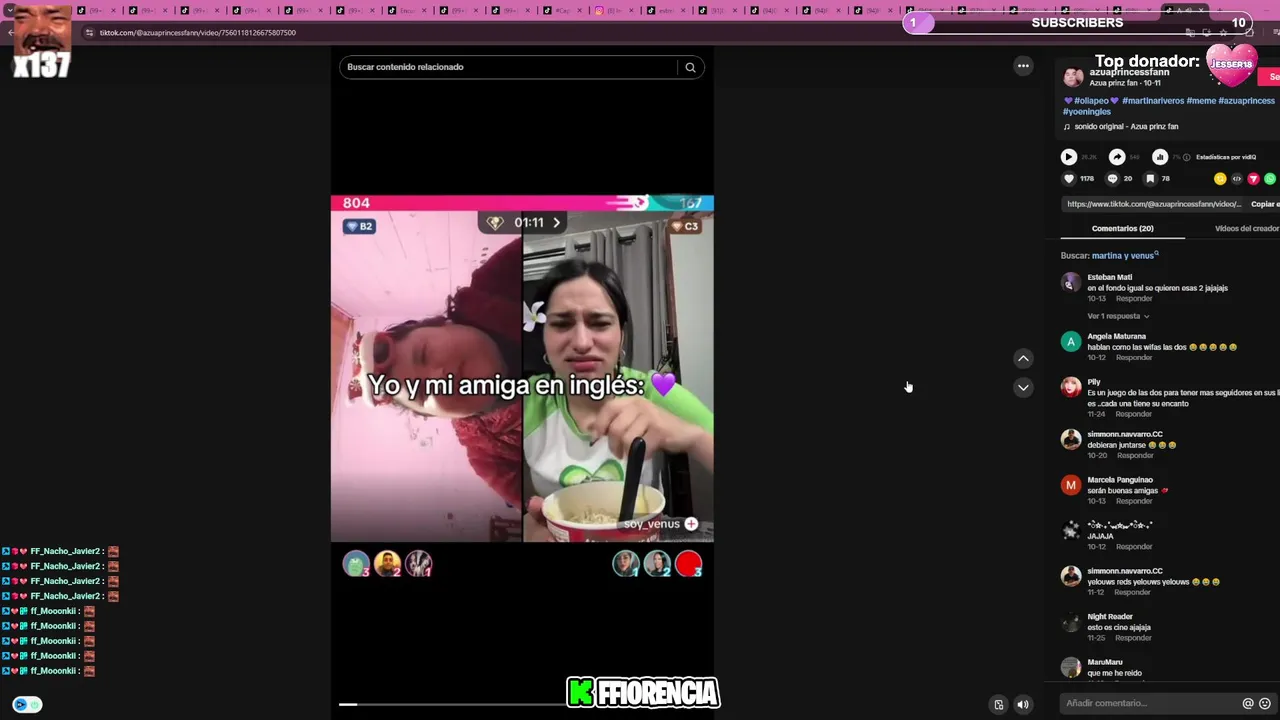This screenshot has height=720, width=1280.
Task: Click the play count icon
Action: coord(1069,157)
